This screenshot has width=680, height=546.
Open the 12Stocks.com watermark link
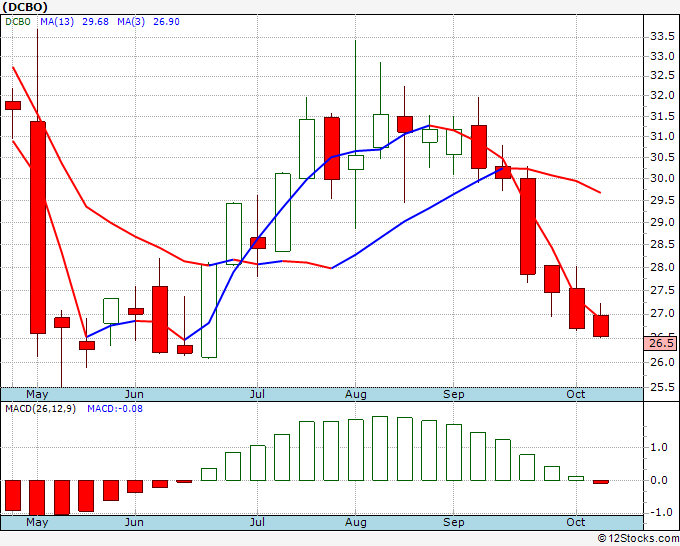tap(635, 538)
